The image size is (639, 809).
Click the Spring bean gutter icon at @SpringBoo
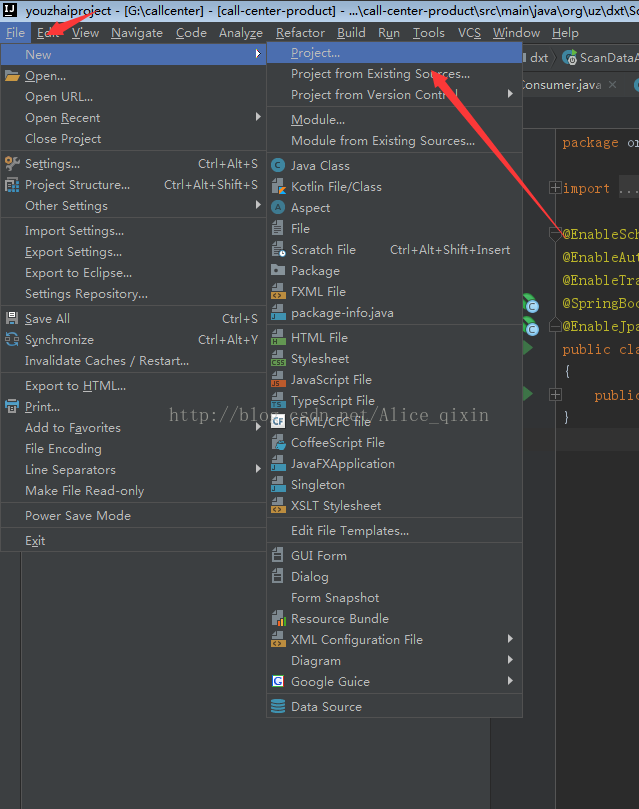(530, 303)
